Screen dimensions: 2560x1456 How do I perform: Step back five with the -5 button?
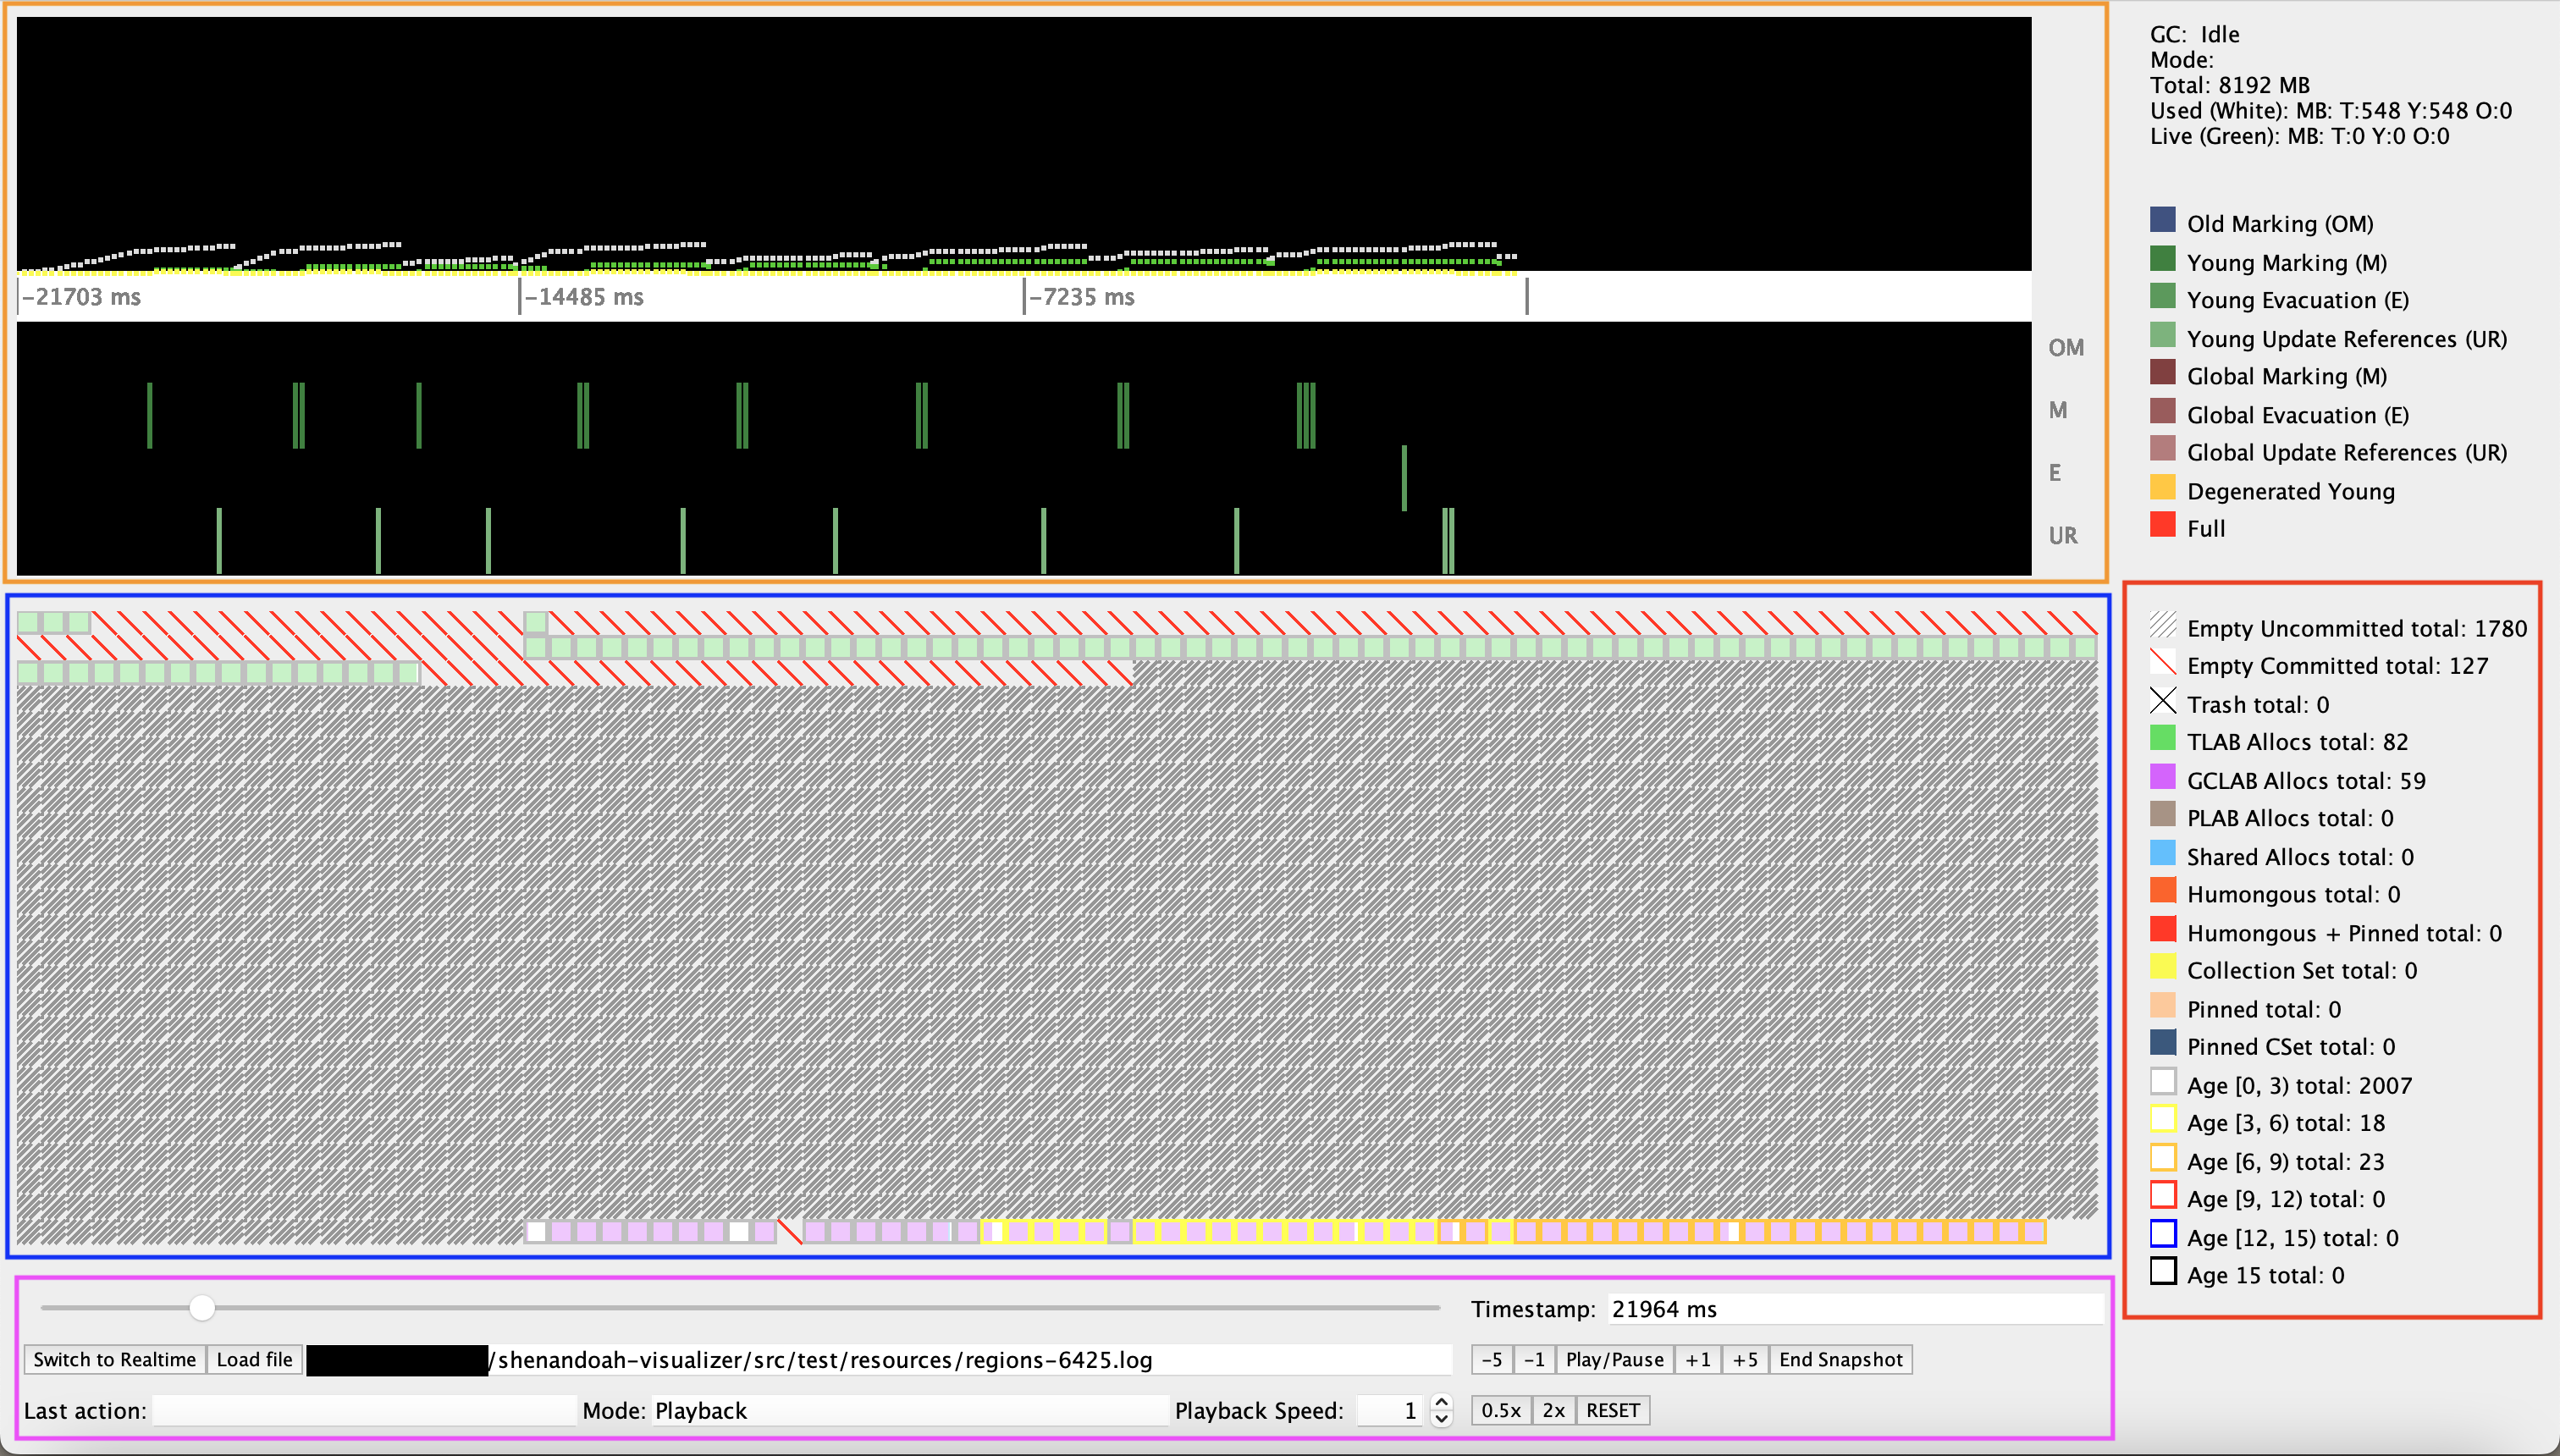(x=1491, y=1360)
